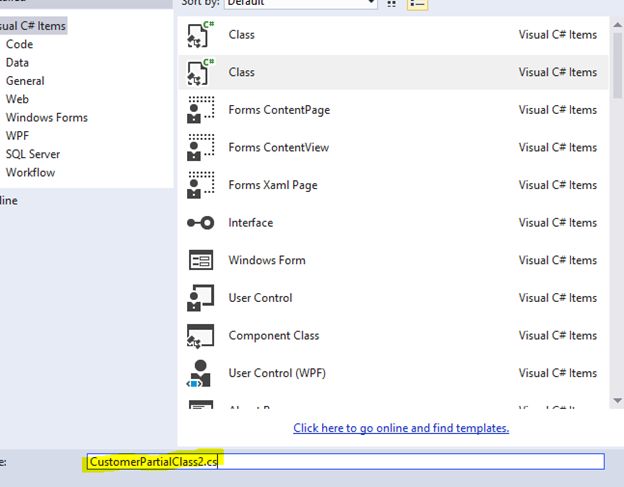Choose the User Control icon
This screenshot has height=487, width=624.
(x=201, y=298)
